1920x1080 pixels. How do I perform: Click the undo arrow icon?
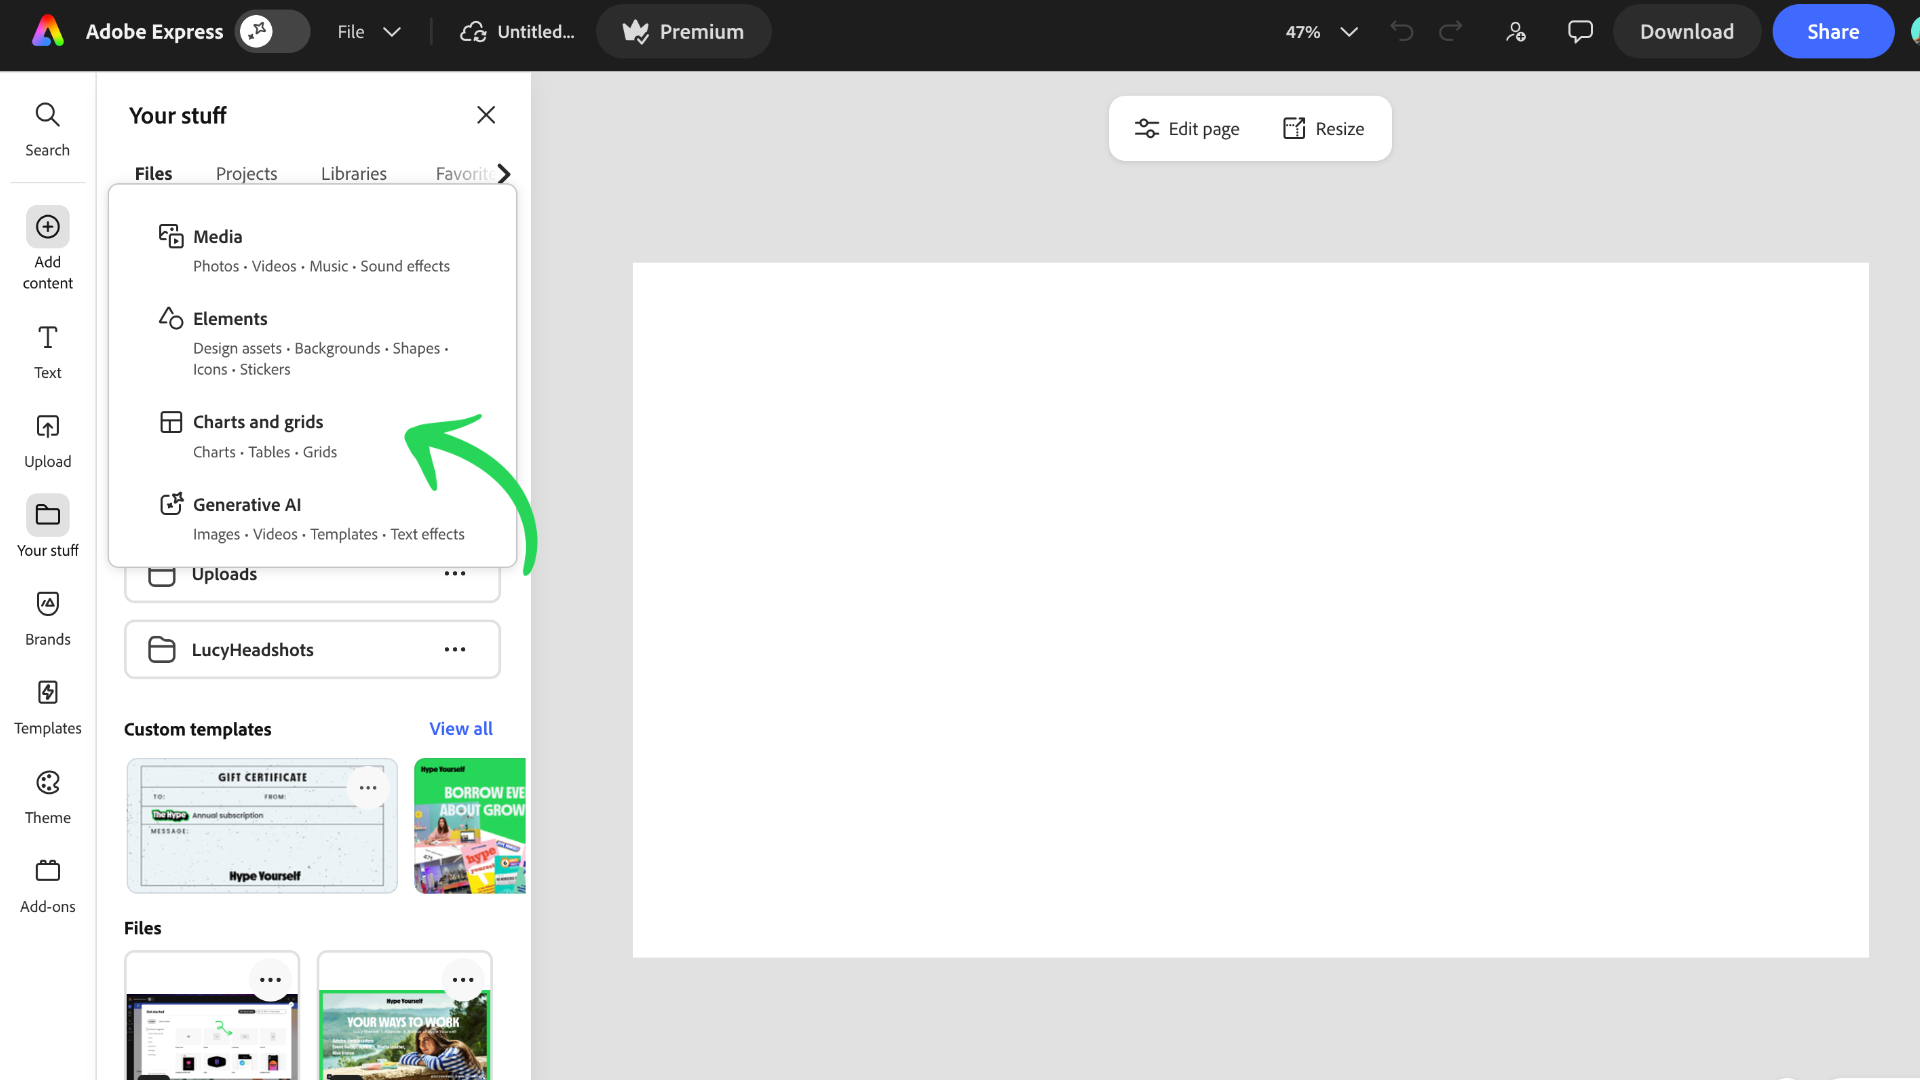(x=1402, y=32)
